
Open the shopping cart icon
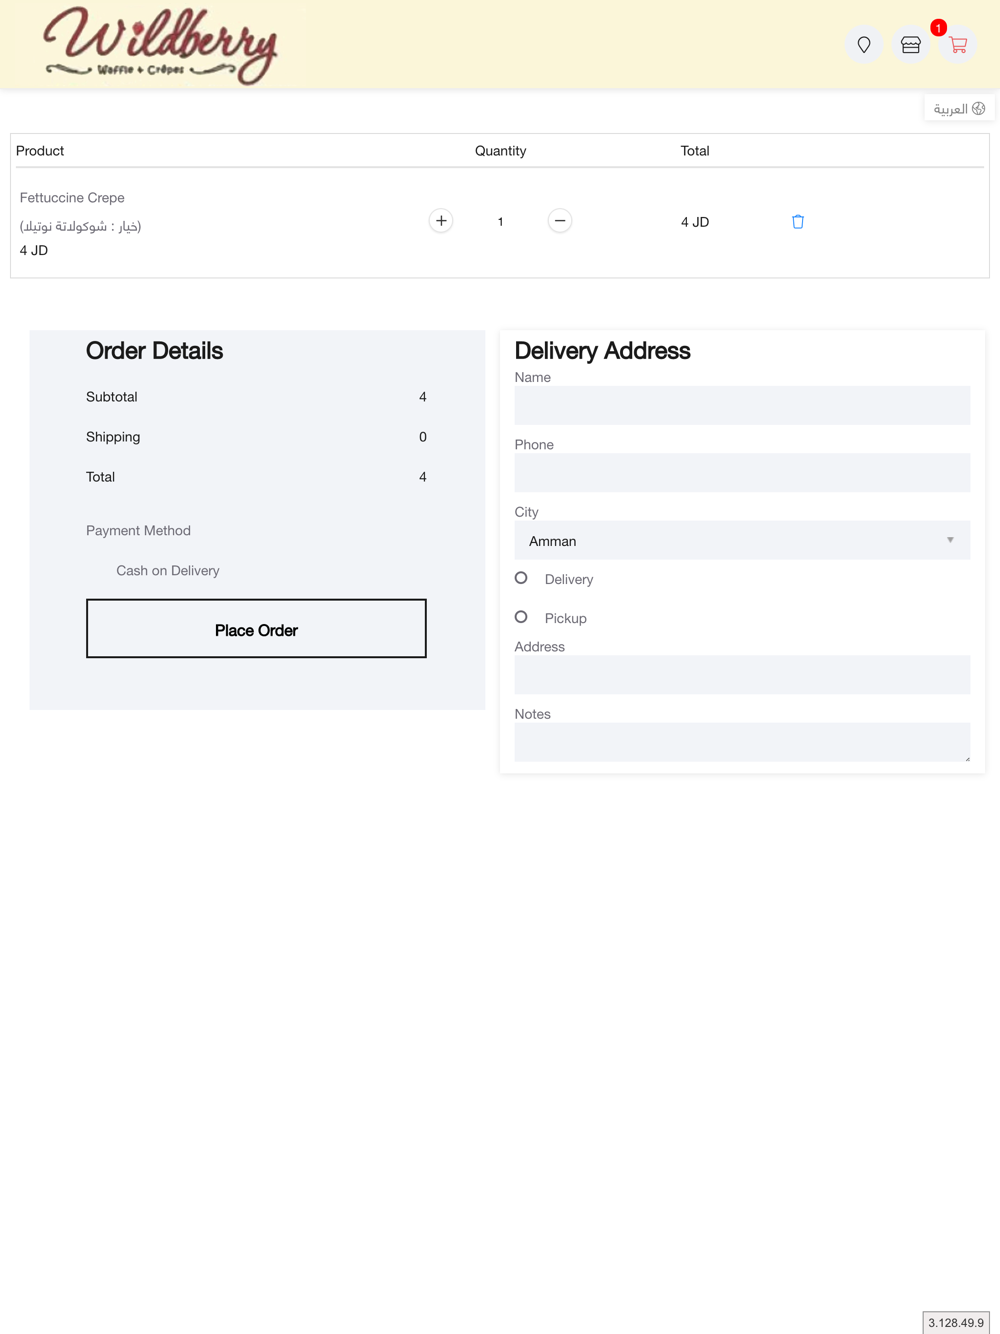coord(958,46)
